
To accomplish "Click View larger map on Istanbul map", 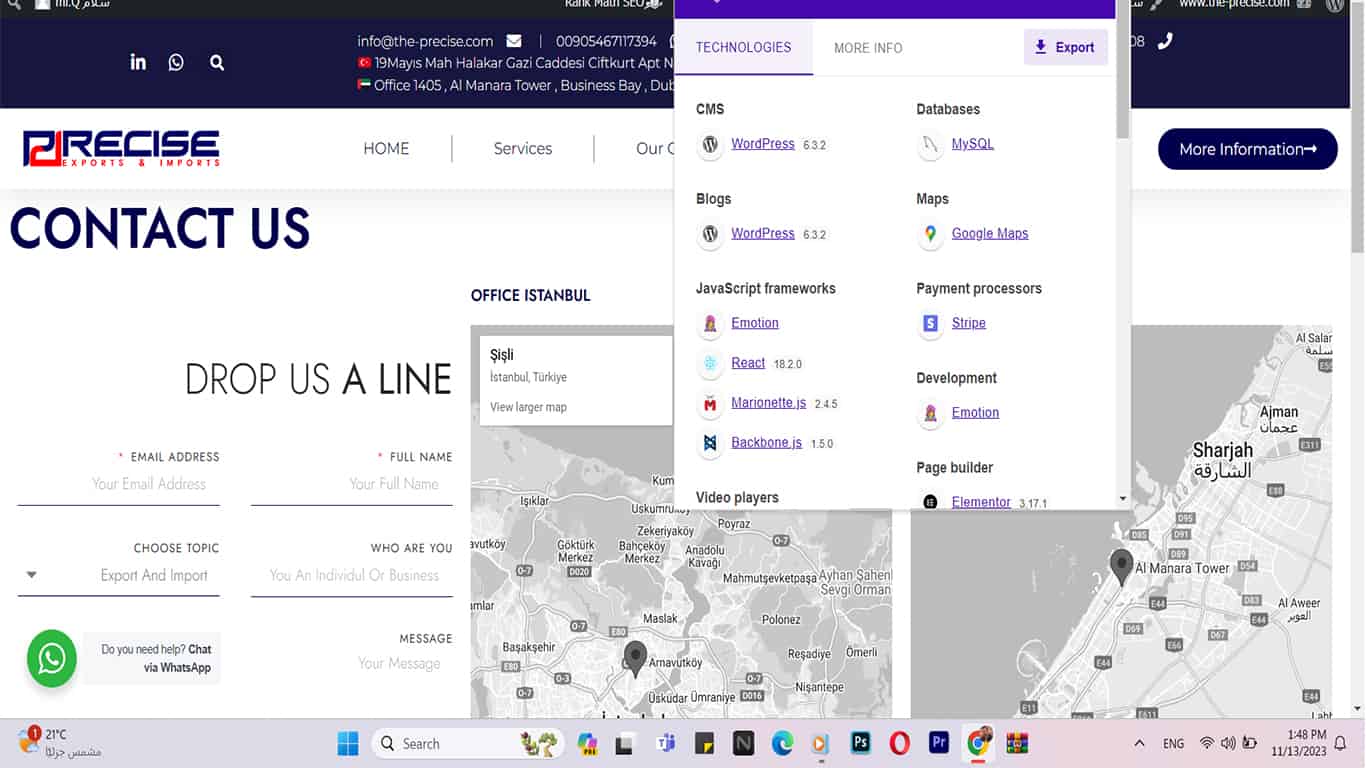I will tap(528, 407).
